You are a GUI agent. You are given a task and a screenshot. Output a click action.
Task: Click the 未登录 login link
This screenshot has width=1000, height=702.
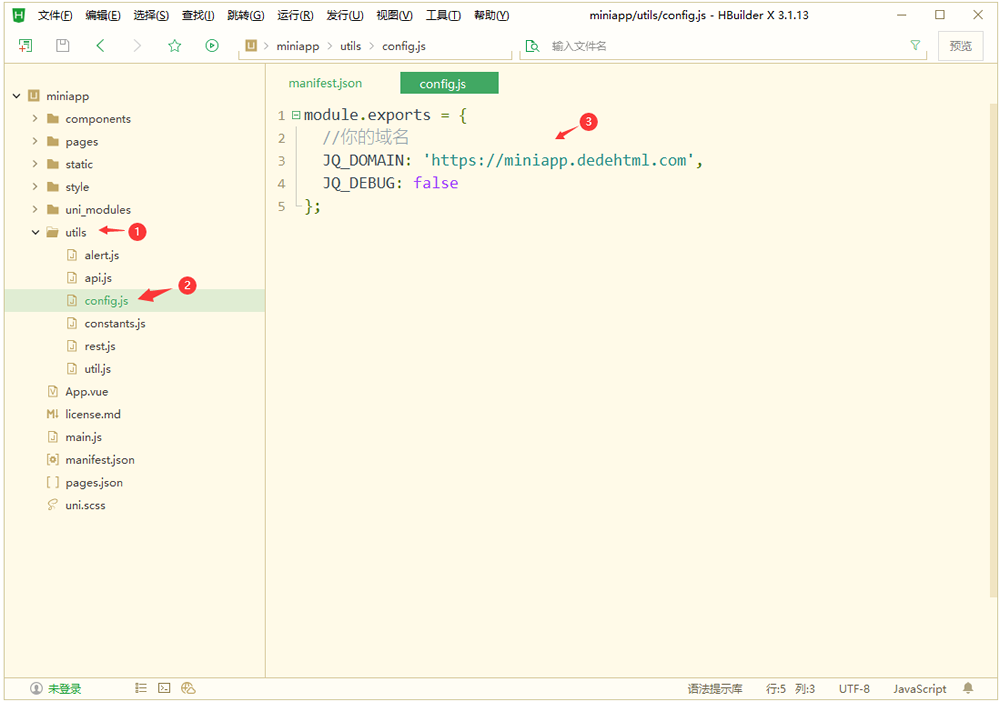coord(64,689)
